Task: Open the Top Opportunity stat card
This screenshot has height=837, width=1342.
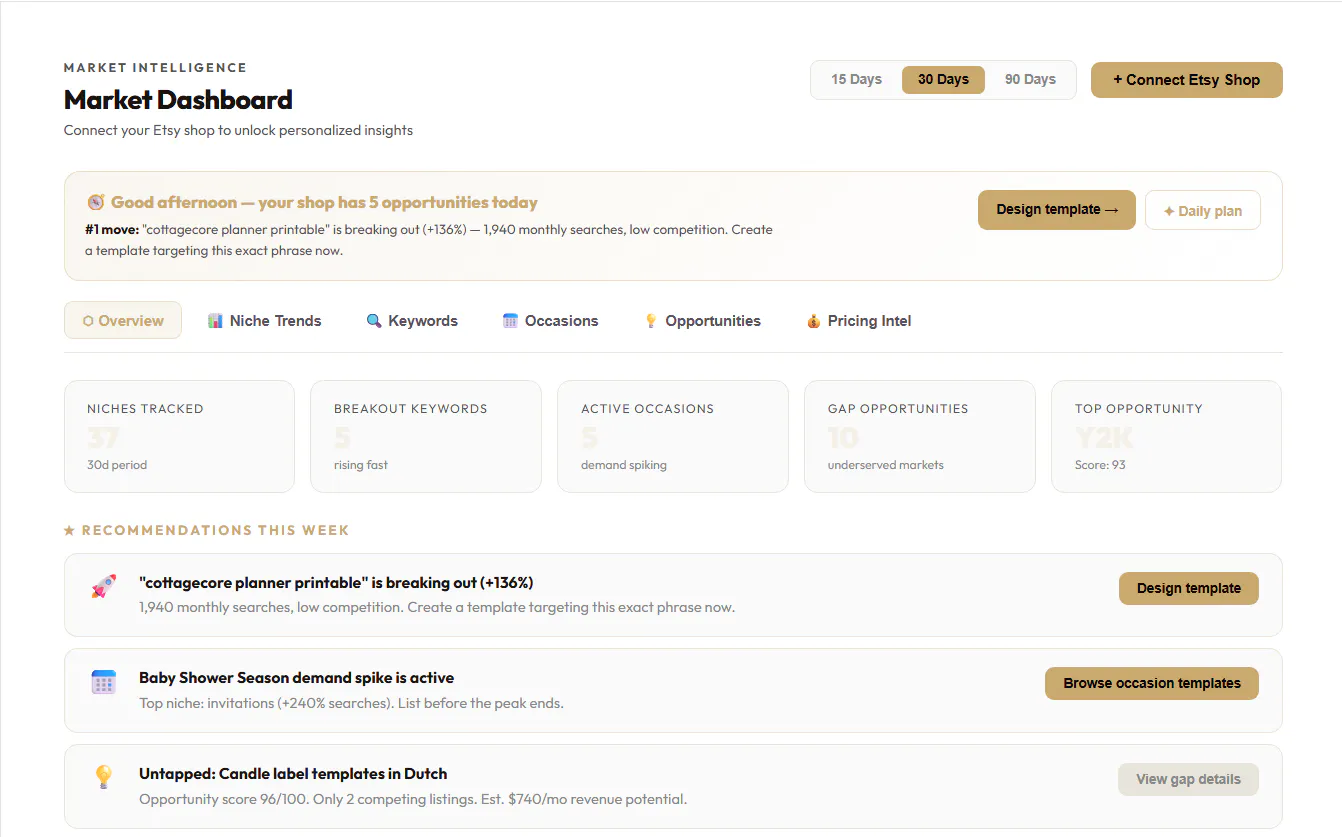Action: [x=1166, y=436]
